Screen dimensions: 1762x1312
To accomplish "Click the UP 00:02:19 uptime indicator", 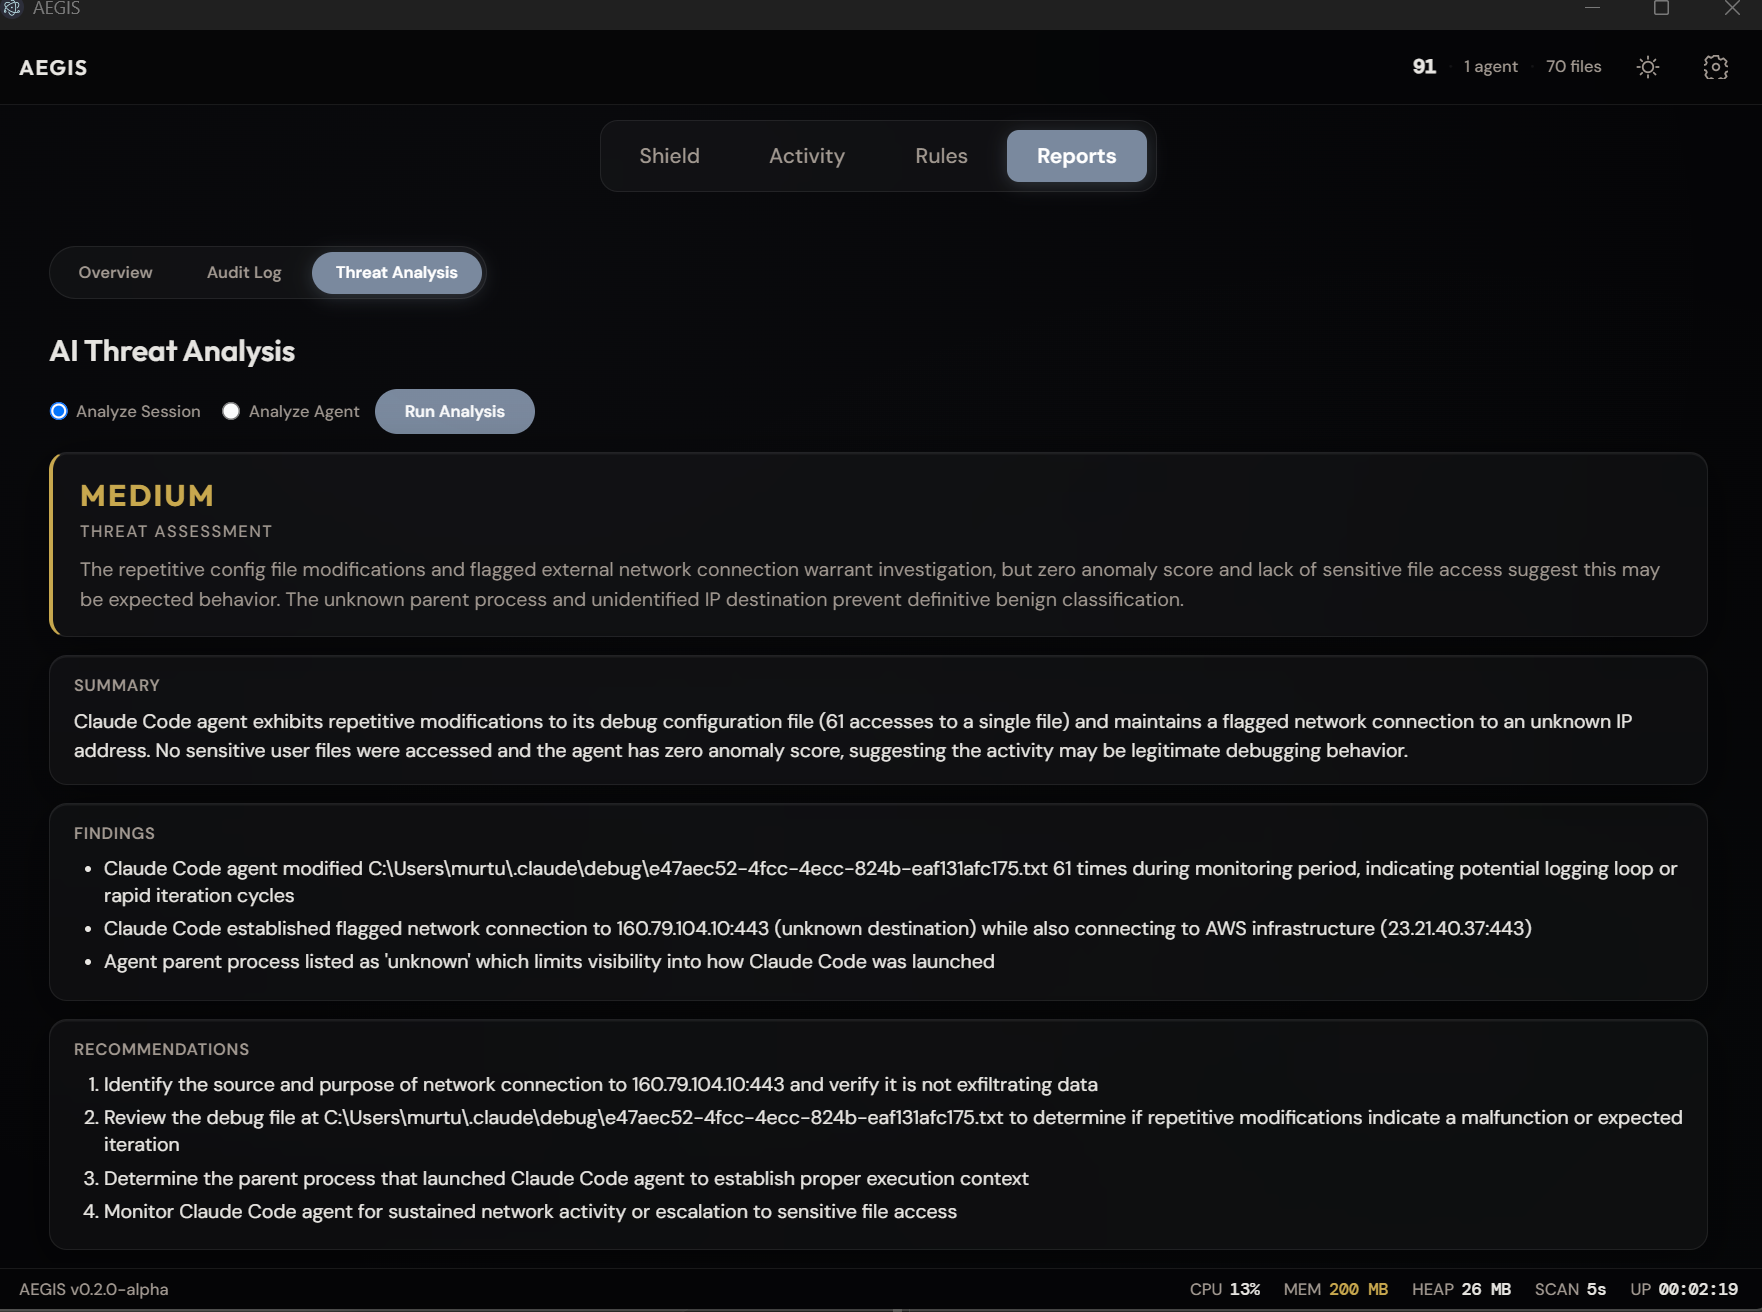I will pyautogui.click(x=1684, y=1290).
